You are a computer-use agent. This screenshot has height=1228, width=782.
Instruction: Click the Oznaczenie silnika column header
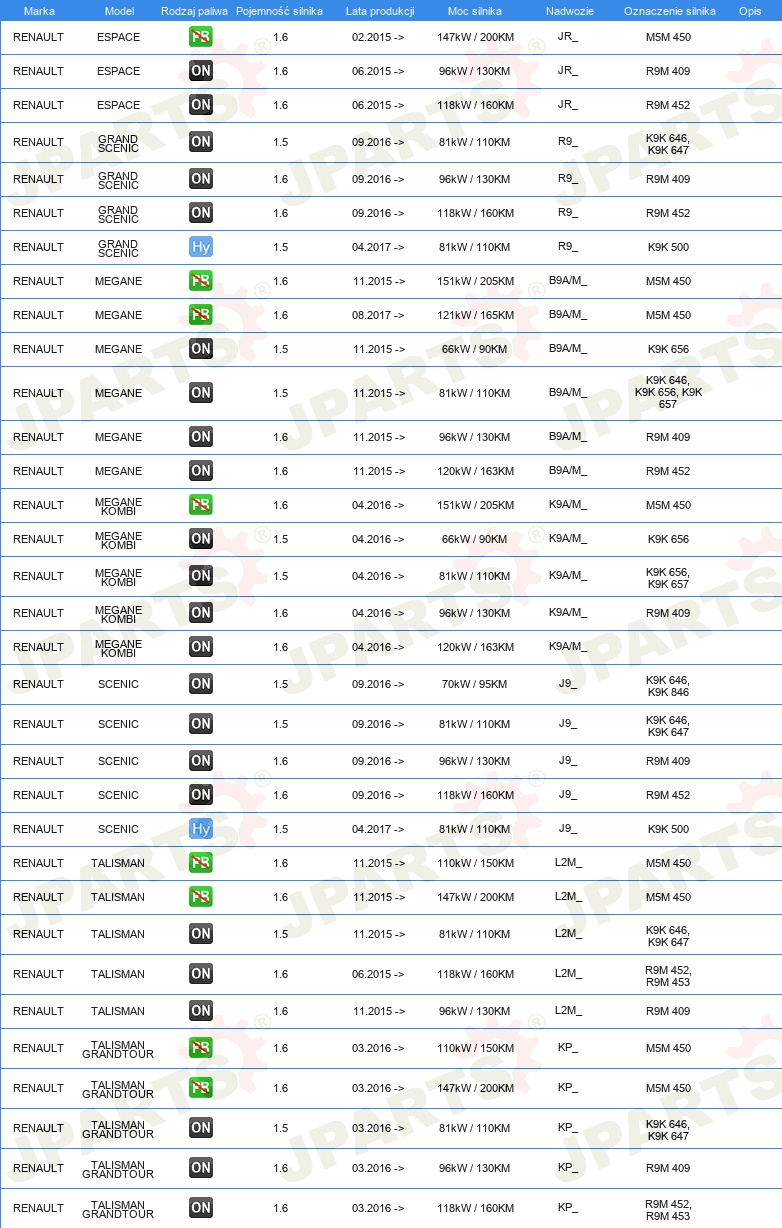pos(669,11)
